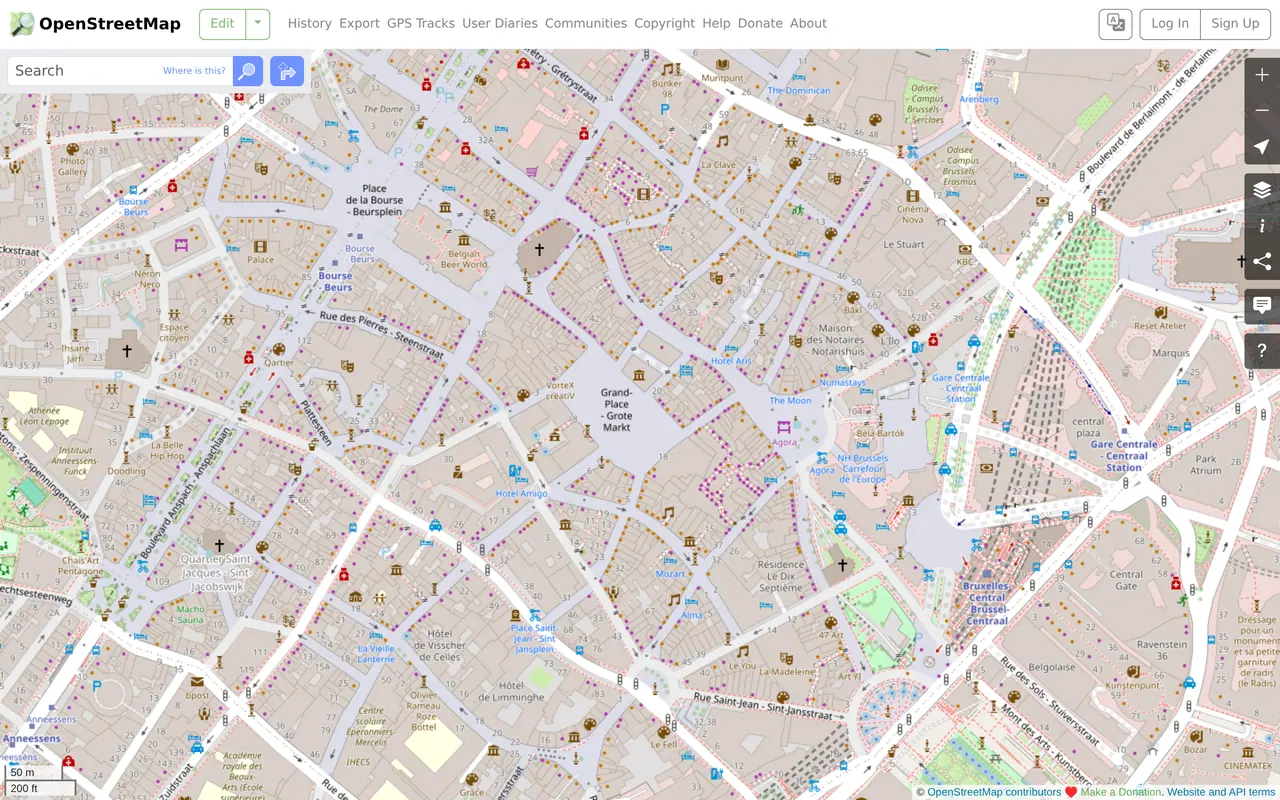This screenshot has height=800, width=1280.
Task: Zoom in using the plus icon
Action: click(x=1262, y=75)
